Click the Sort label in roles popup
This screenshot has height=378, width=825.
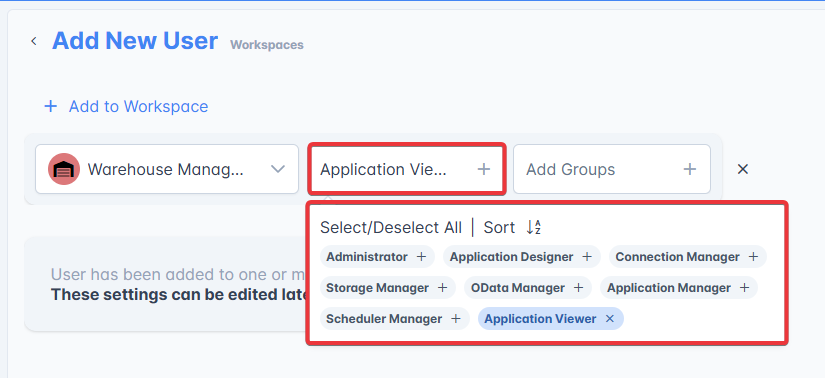tap(499, 227)
